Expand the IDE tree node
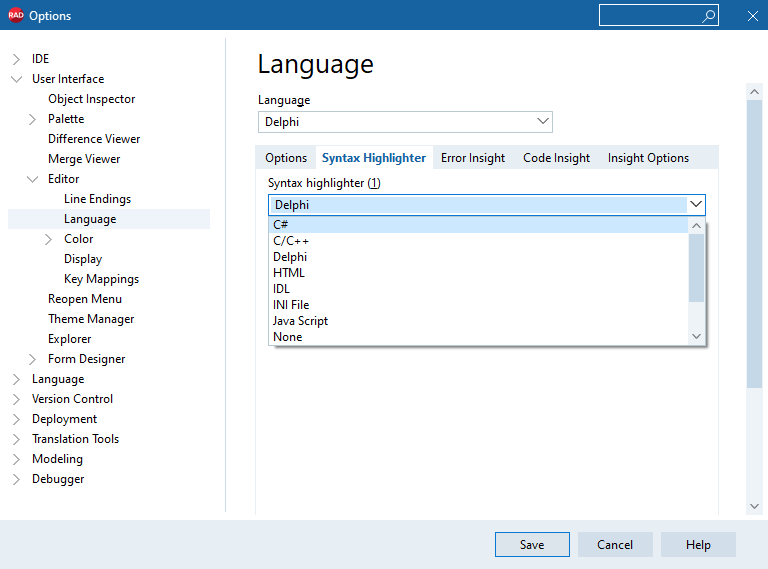This screenshot has width=768, height=569. coord(16,59)
